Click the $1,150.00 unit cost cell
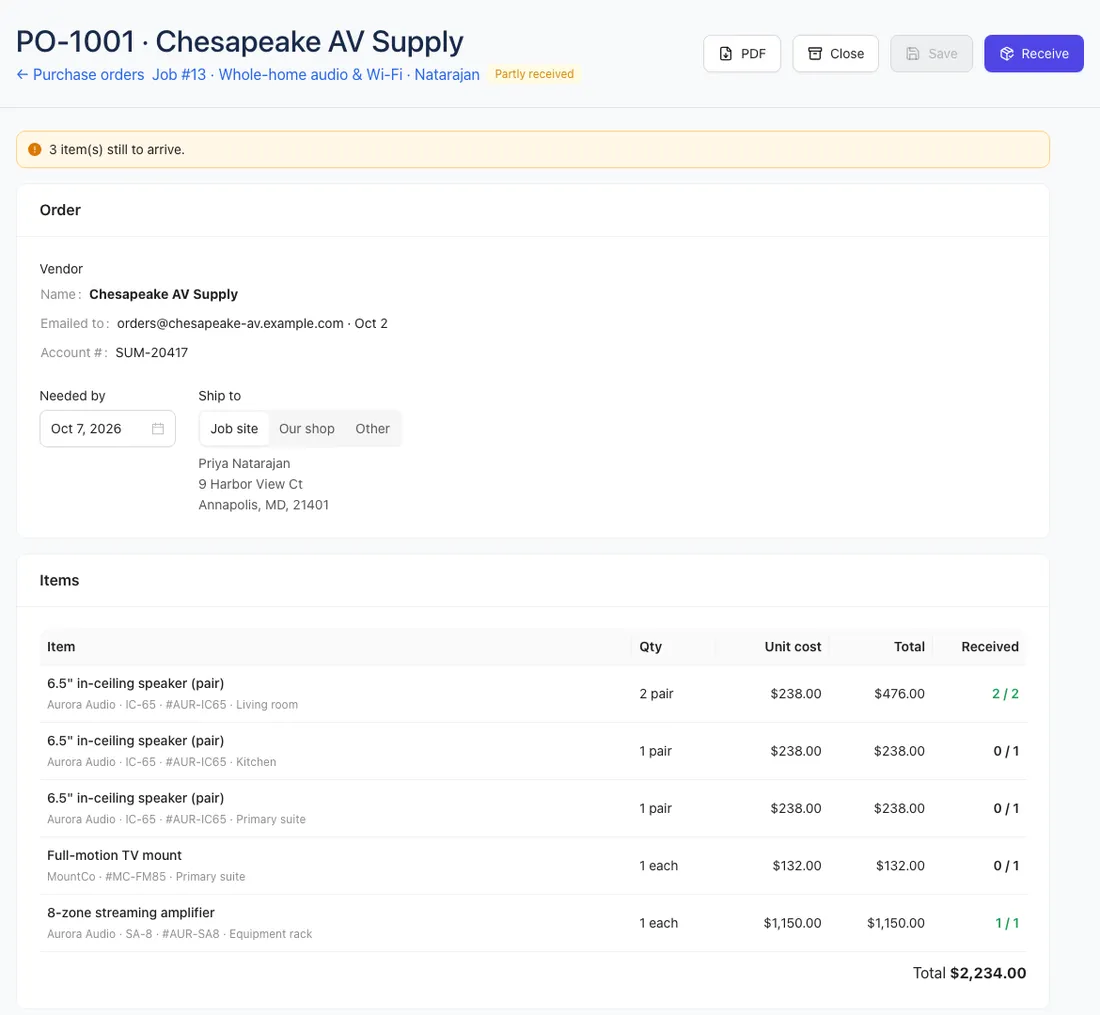The height and width of the screenshot is (1015, 1100). 792,924
